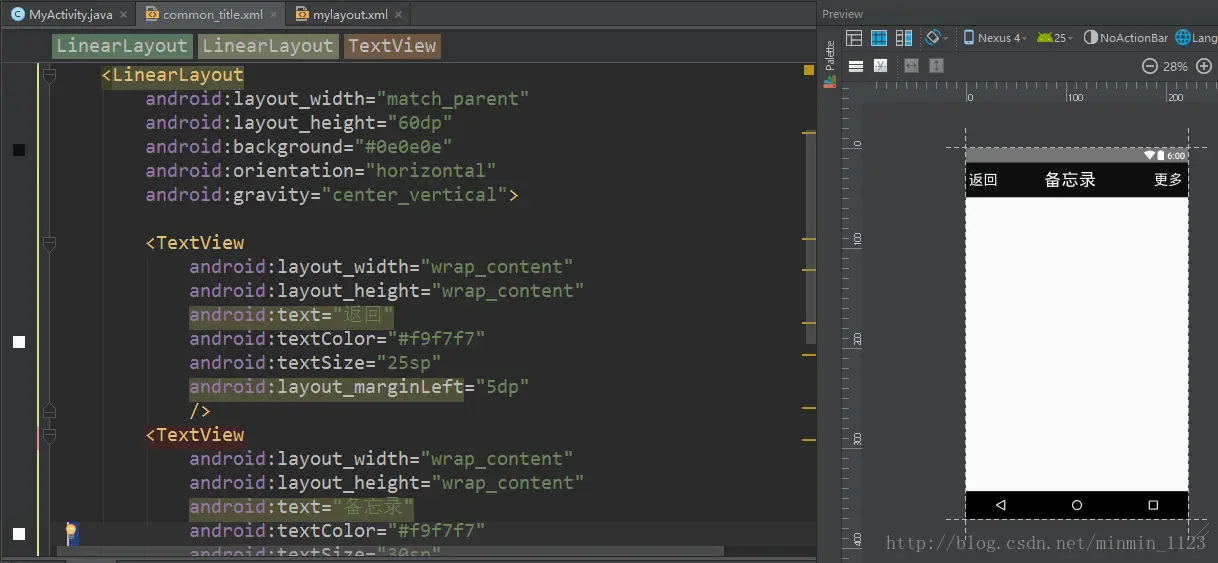The height and width of the screenshot is (563, 1218).
Task: Click the android:text="返回" line
Action: click(292, 315)
